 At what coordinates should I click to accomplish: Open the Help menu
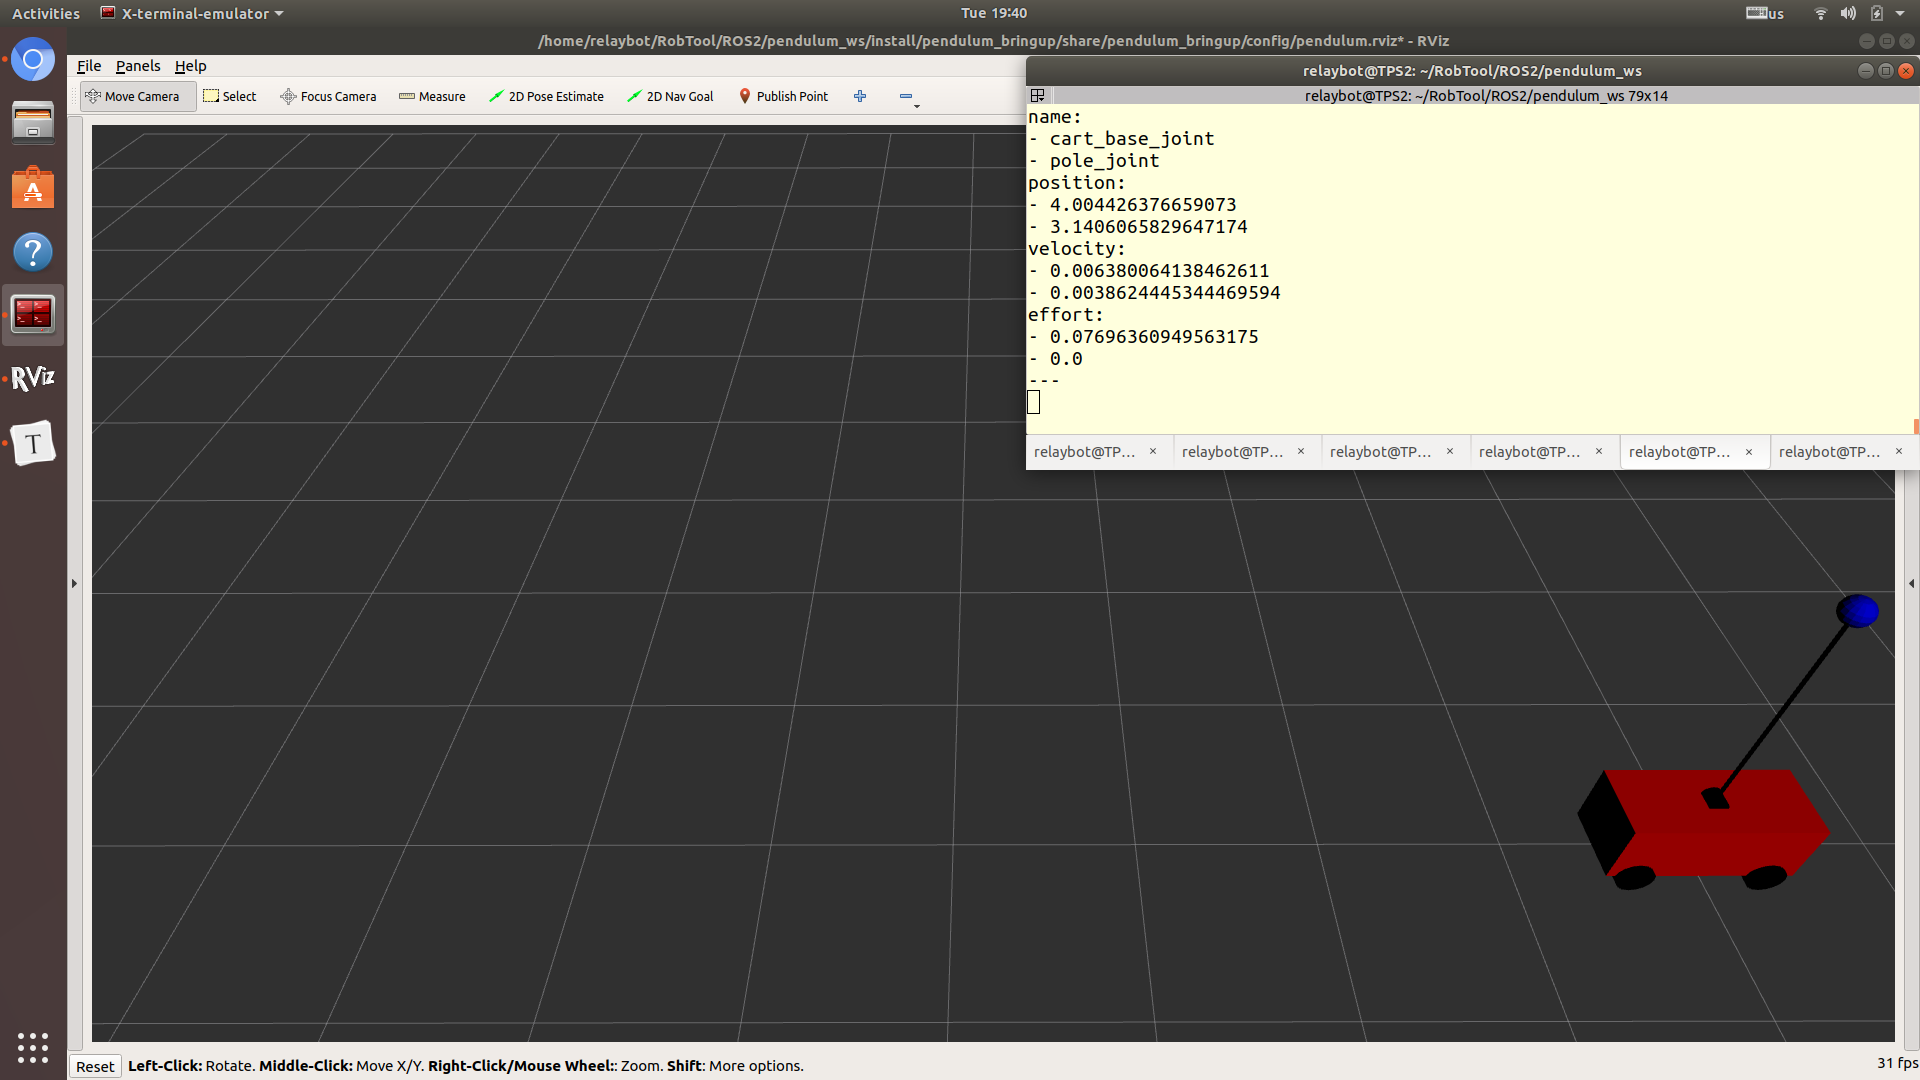pos(190,66)
